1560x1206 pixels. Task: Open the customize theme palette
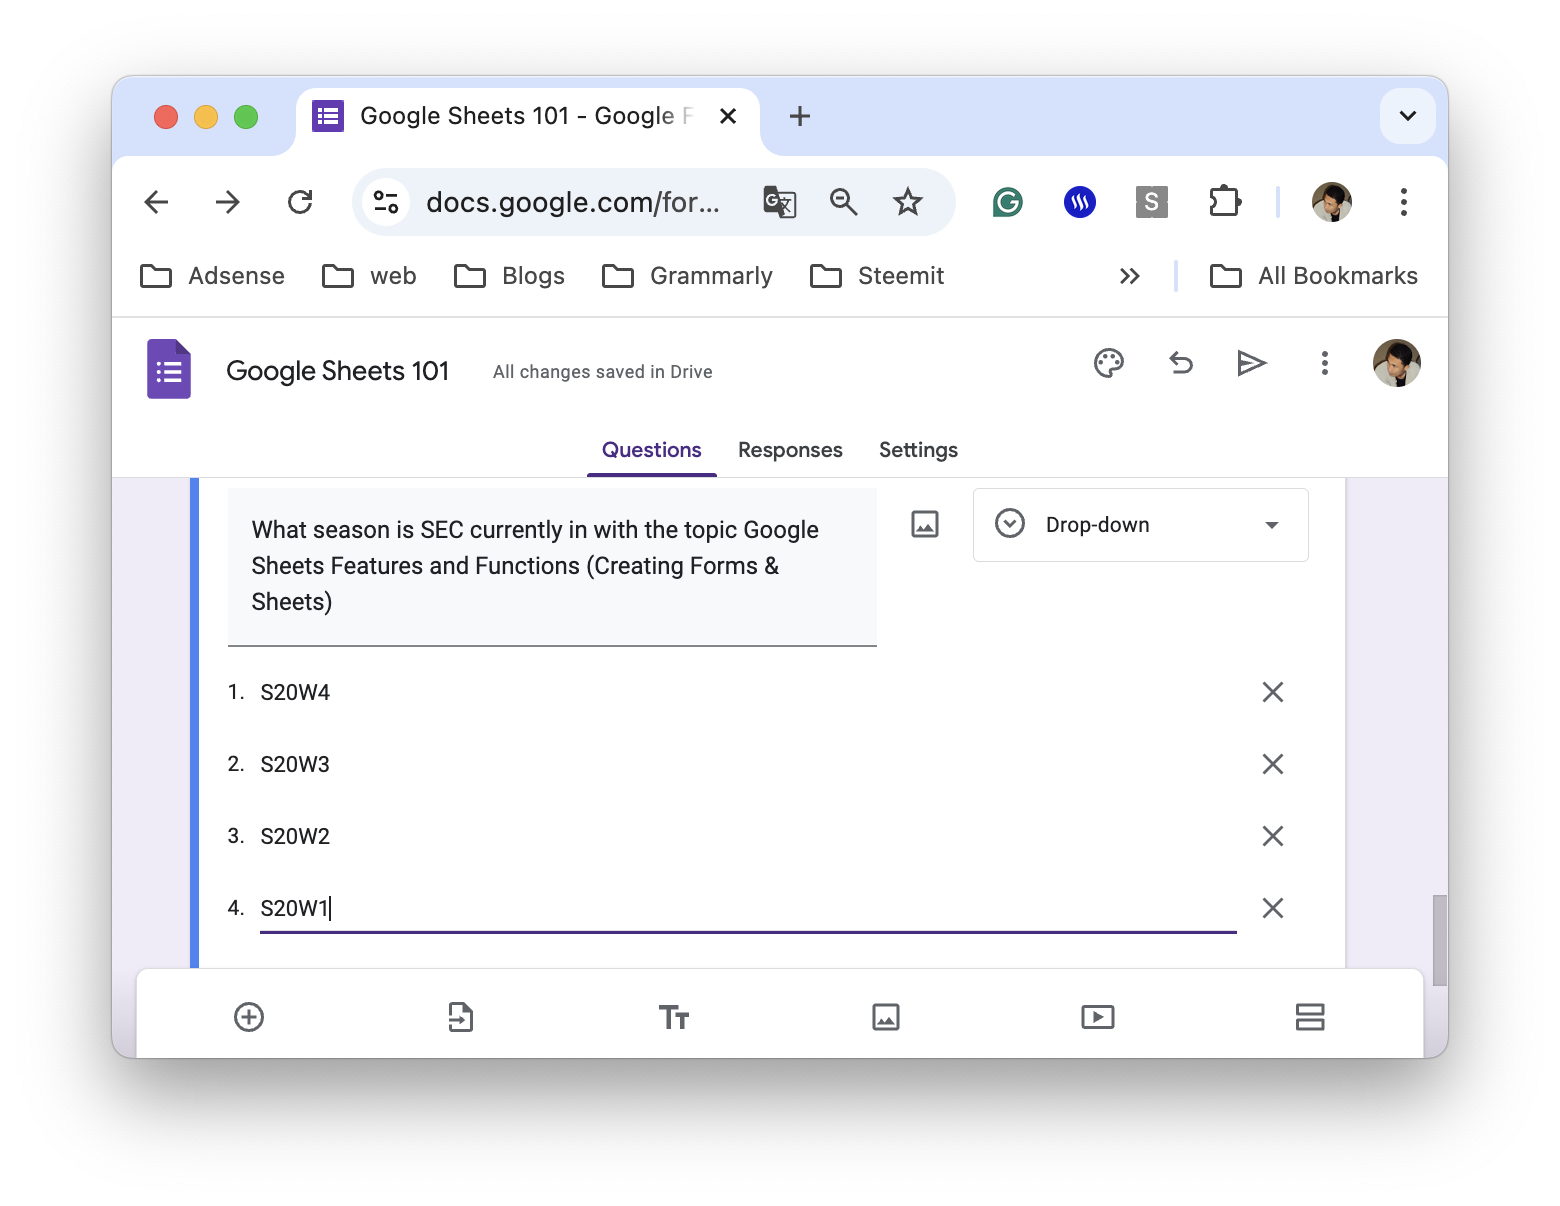[x=1109, y=363]
